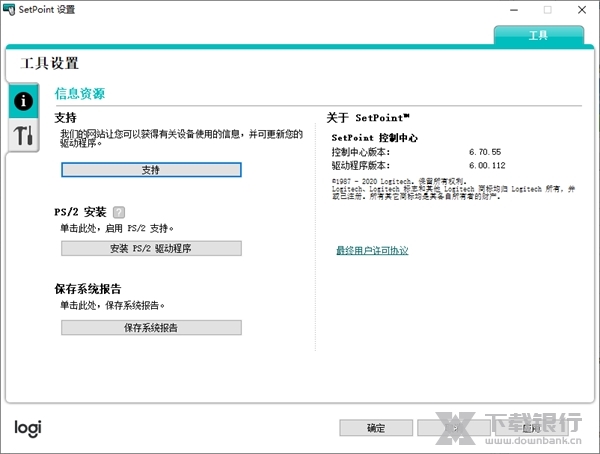Open the hammer and screwdriver tools icon
This screenshot has width=600, height=454.
23,135
